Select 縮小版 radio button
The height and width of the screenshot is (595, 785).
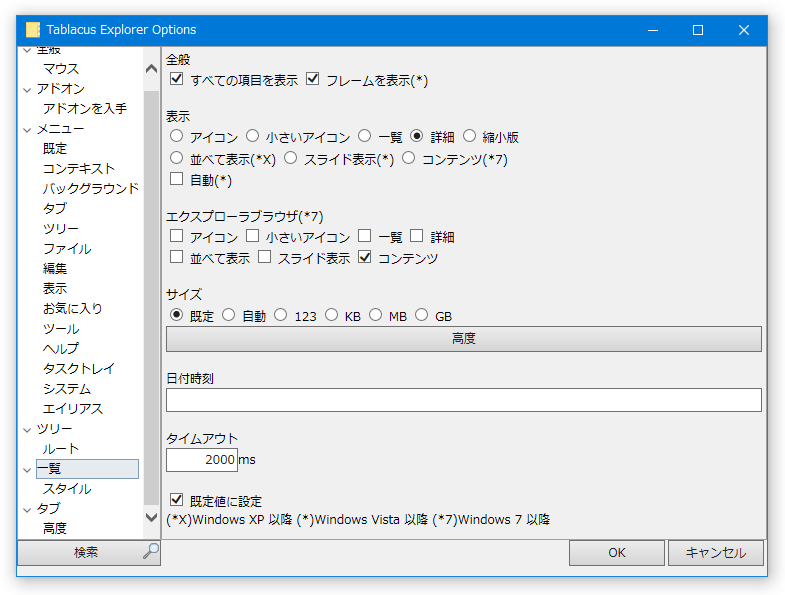(x=469, y=136)
